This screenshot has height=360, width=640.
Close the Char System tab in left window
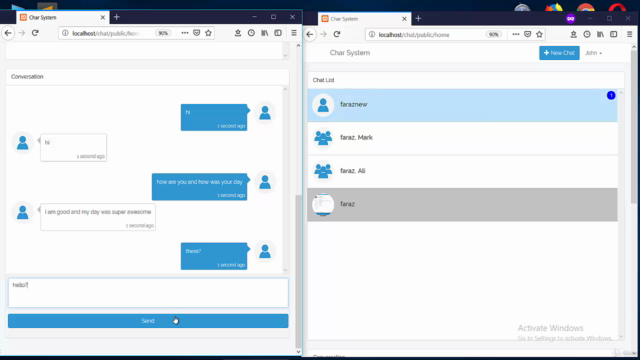click(x=102, y=18)
